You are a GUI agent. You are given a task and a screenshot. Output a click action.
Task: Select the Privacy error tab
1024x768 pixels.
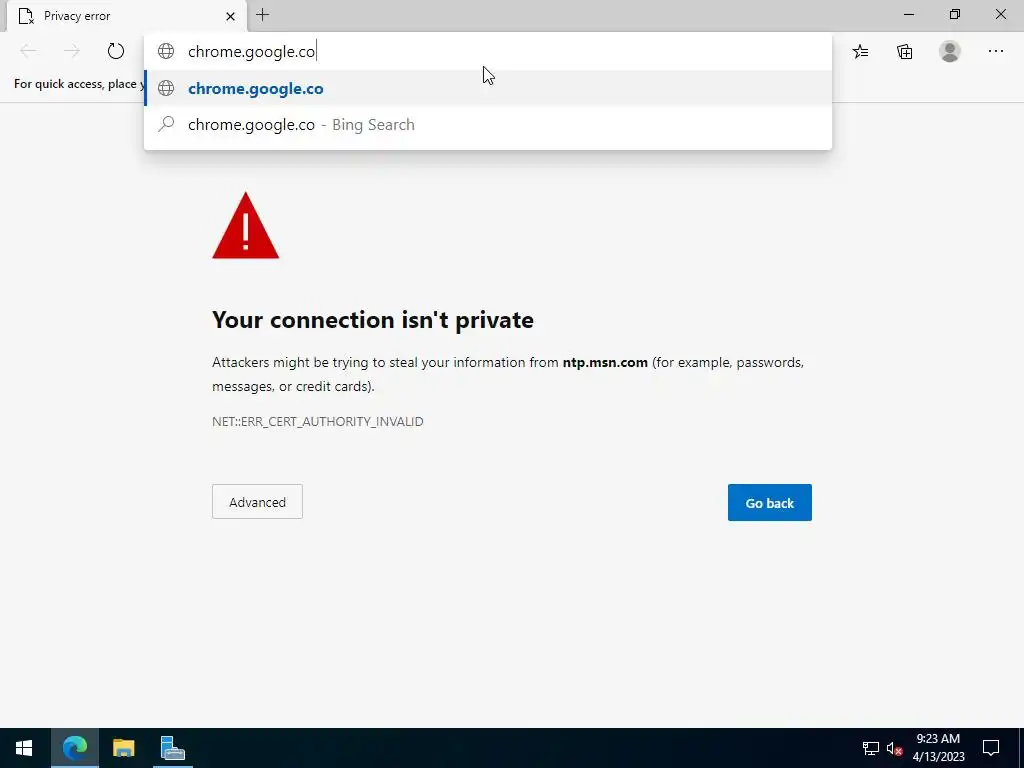[x=127, y=16]
